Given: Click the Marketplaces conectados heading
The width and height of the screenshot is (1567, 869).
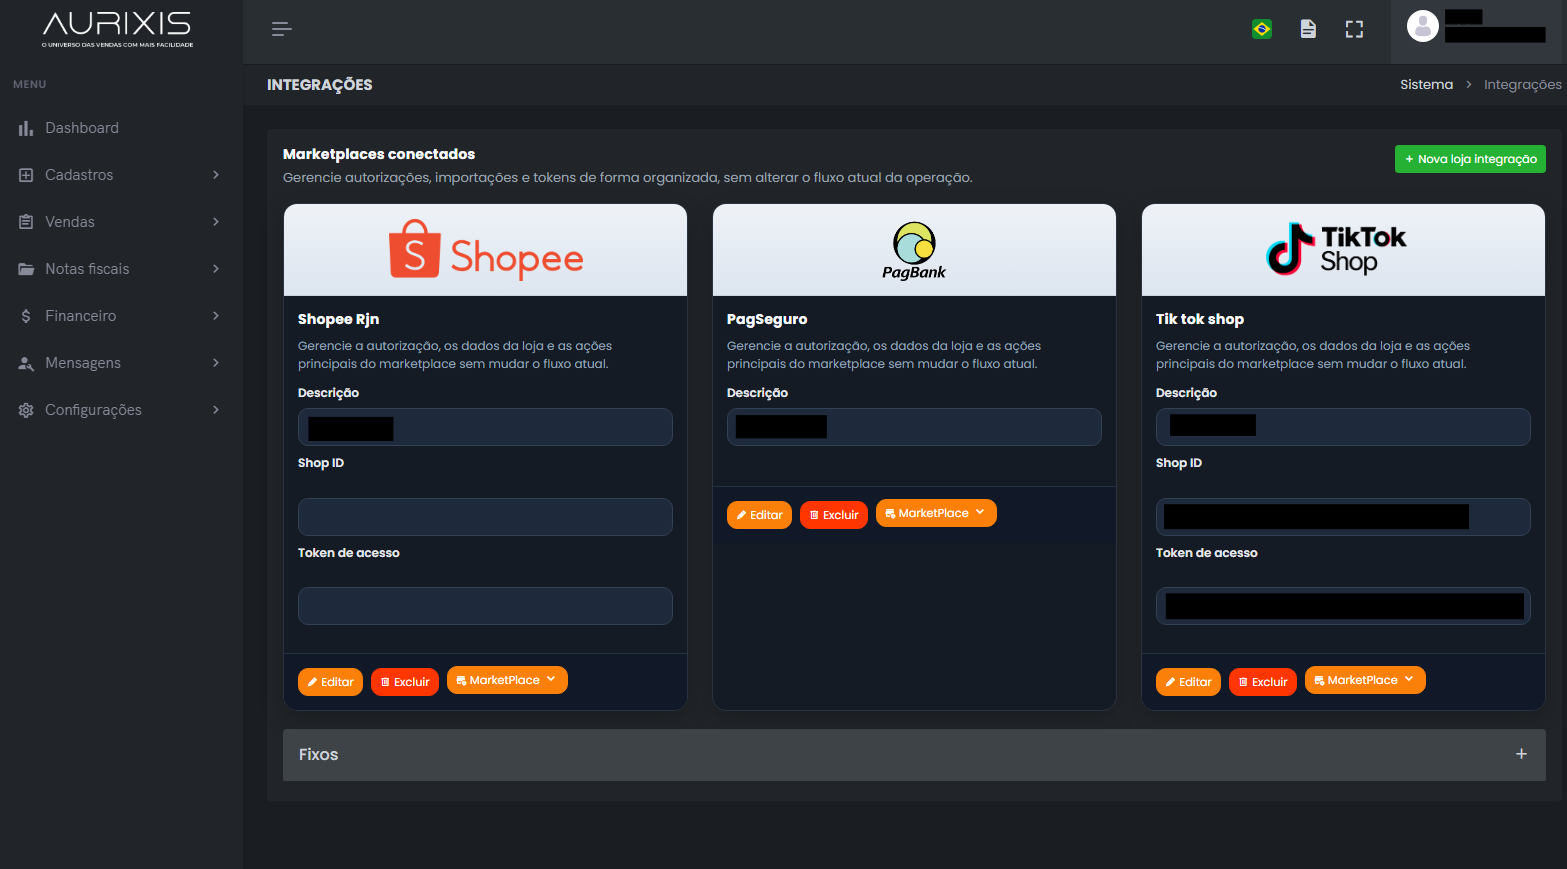Looking at the screenshot, I should click(379, 154).
